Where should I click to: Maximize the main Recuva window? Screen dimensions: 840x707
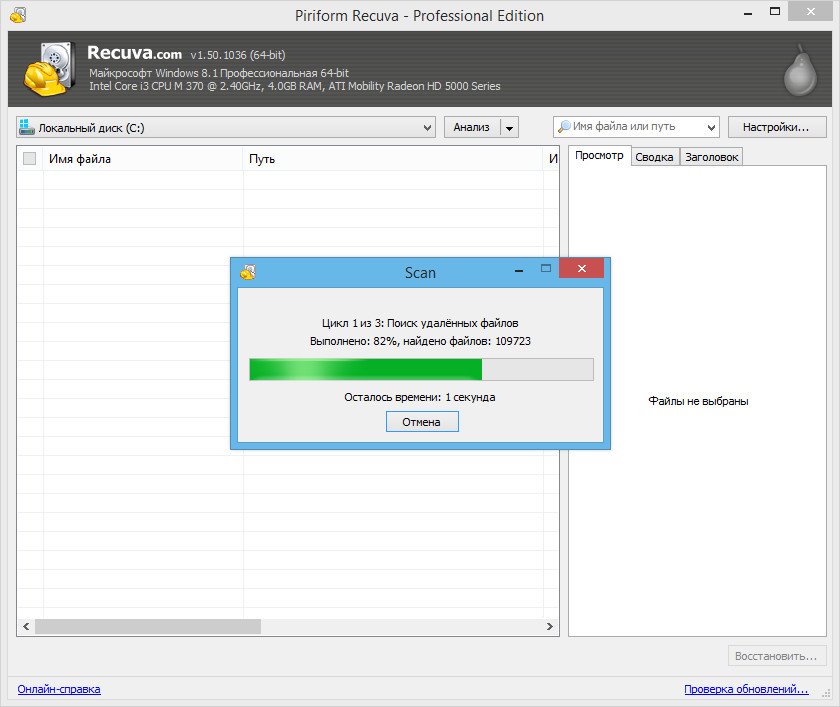(775, 11)
